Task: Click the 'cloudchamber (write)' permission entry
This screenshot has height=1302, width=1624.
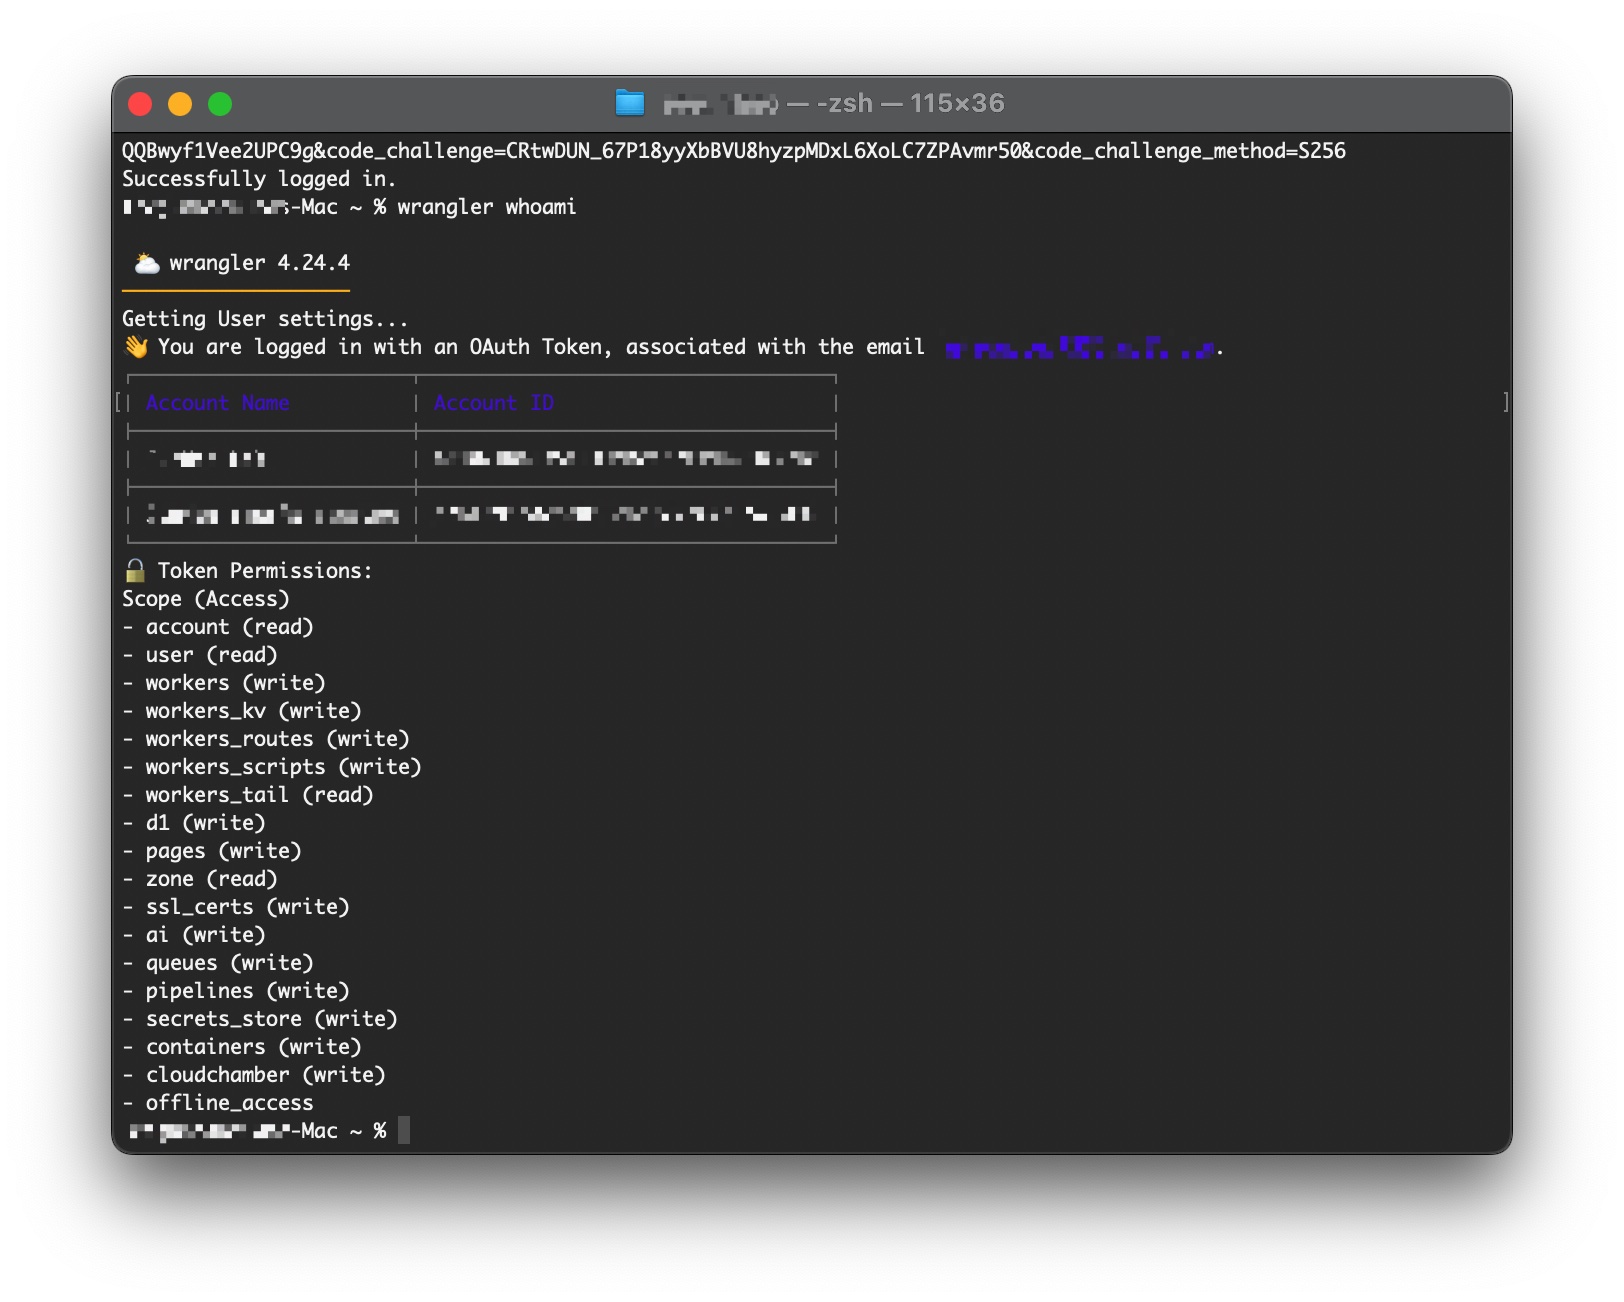Action: coord(265,1075)
